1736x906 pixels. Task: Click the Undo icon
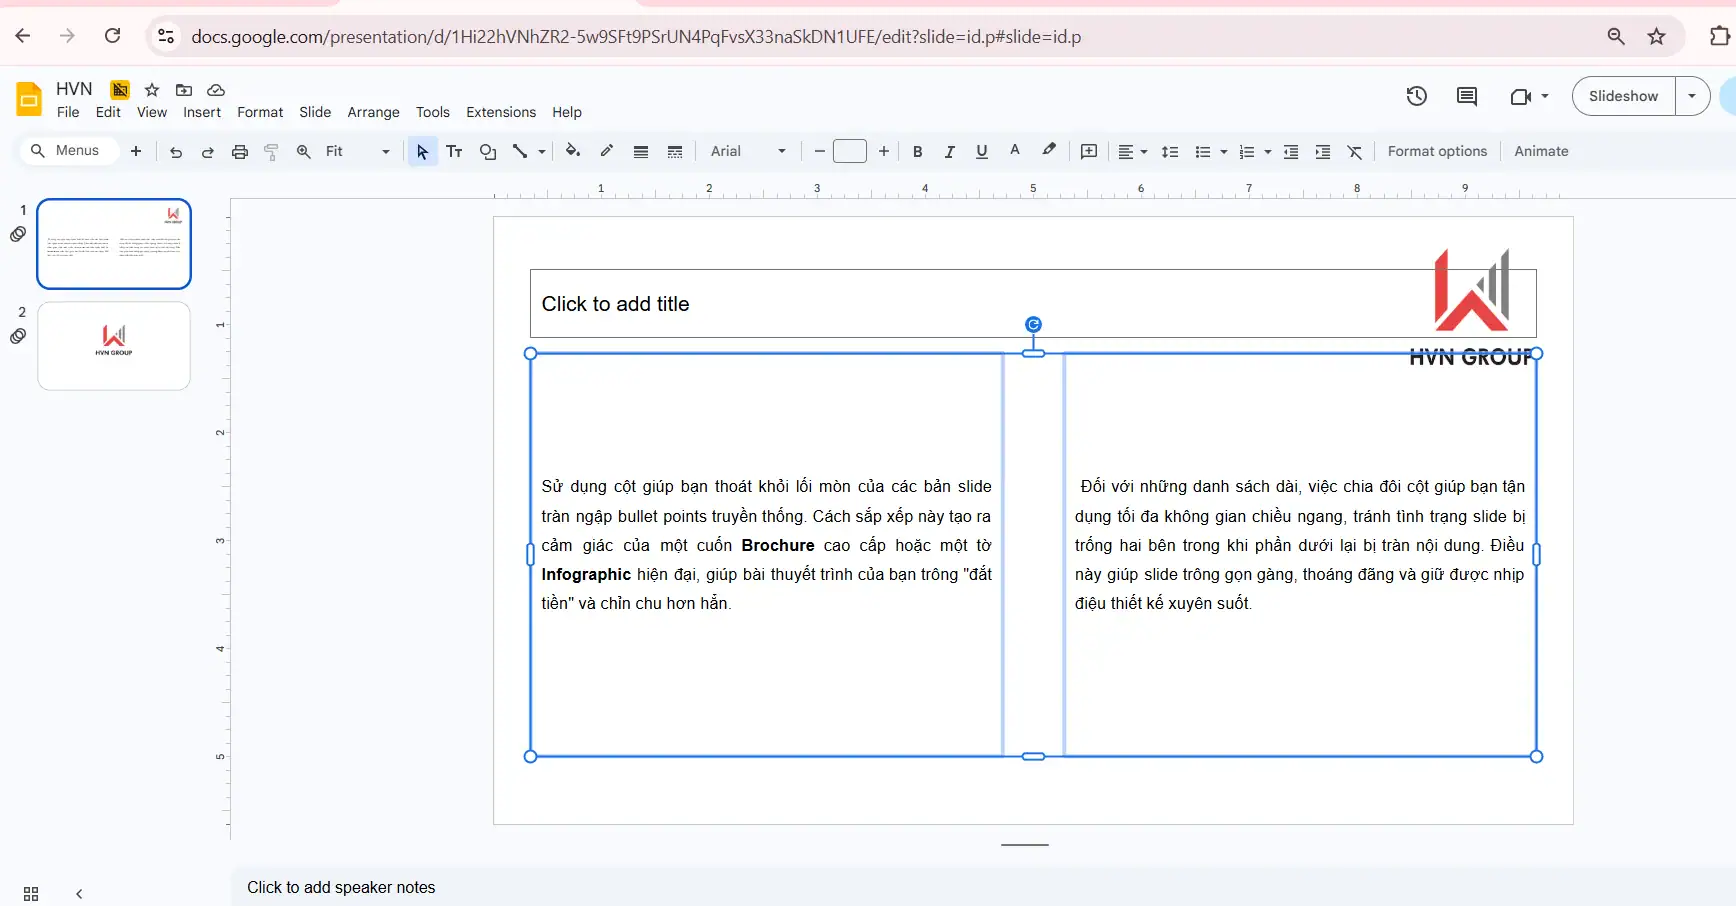176,151
